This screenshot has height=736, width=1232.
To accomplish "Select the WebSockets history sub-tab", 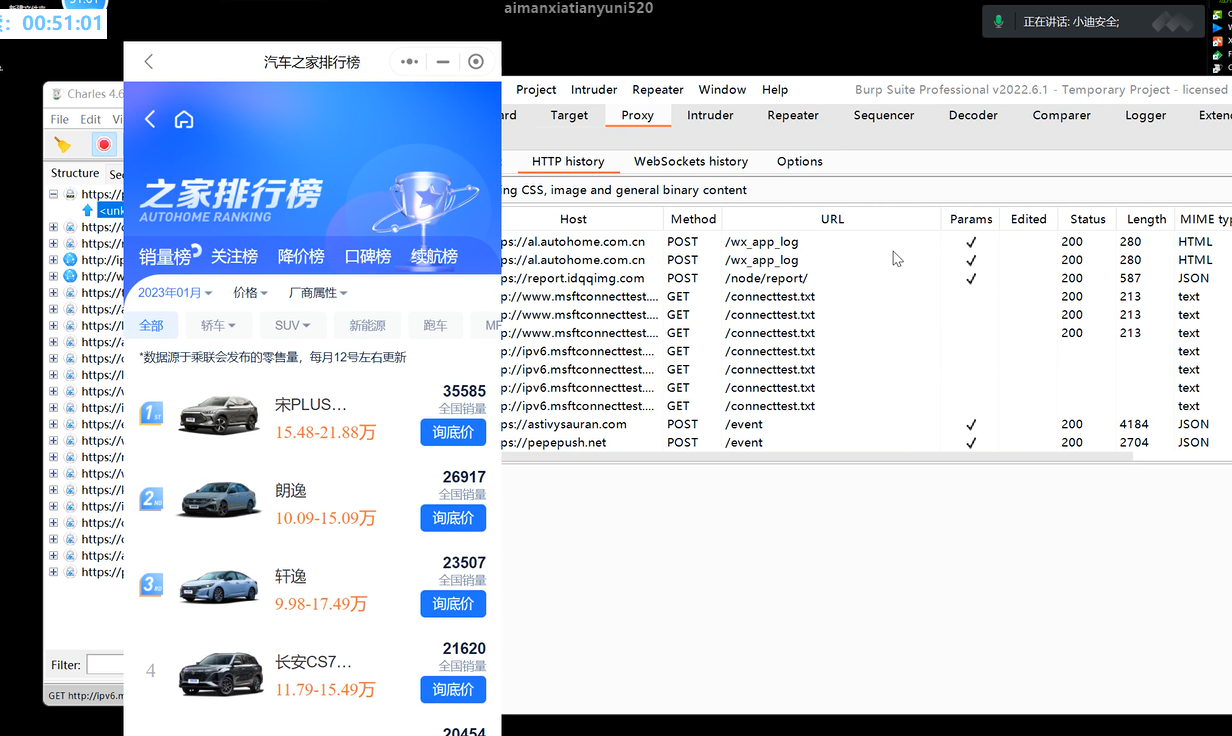I will (x=691, y=161).
